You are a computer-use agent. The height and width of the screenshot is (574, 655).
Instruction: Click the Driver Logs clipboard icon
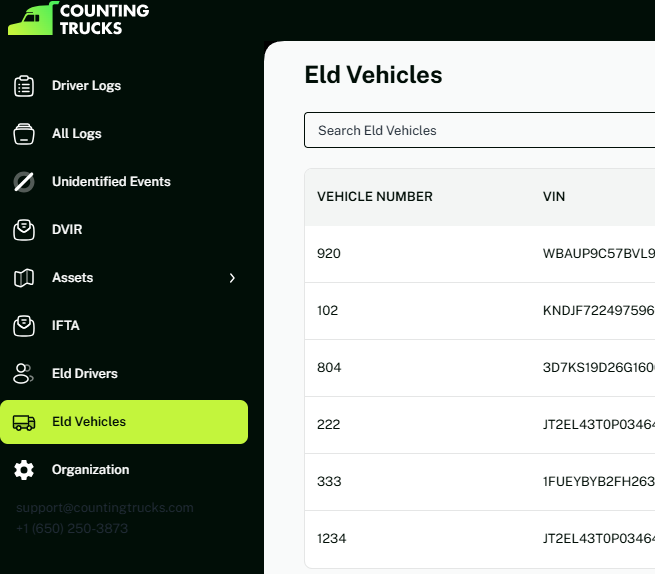click(24, 86)
